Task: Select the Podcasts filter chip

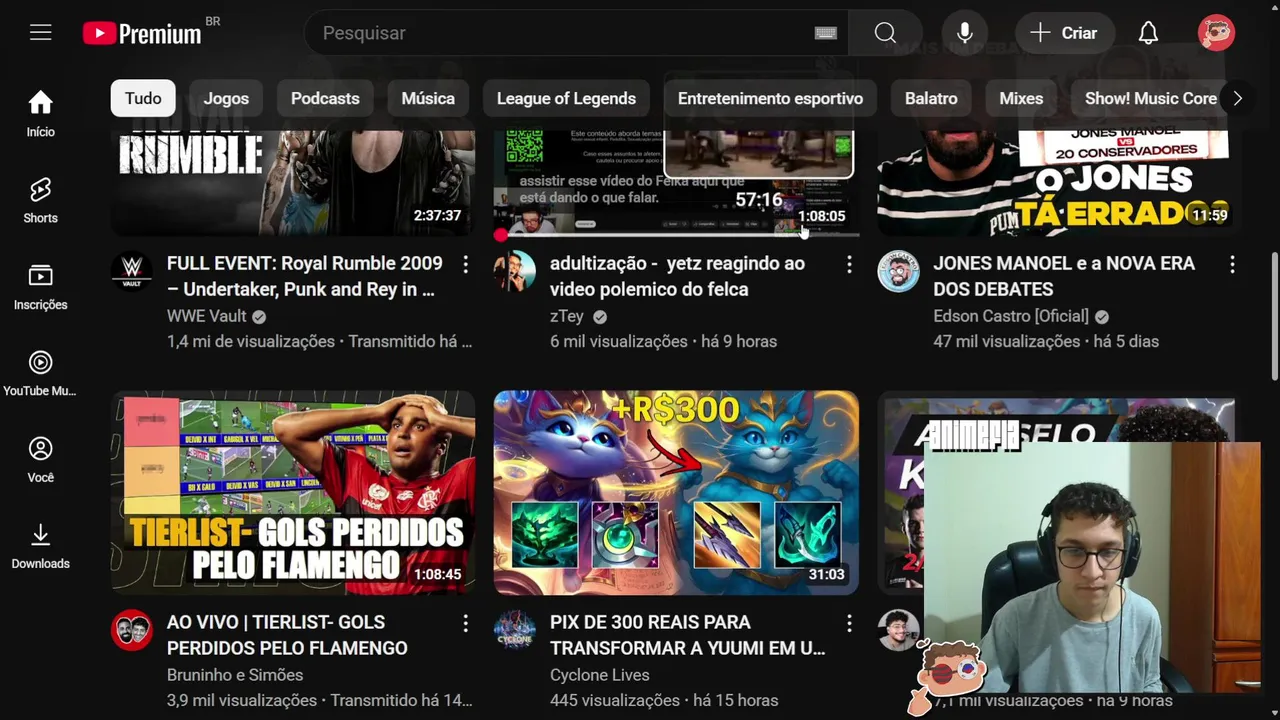Action: point(325,98)
